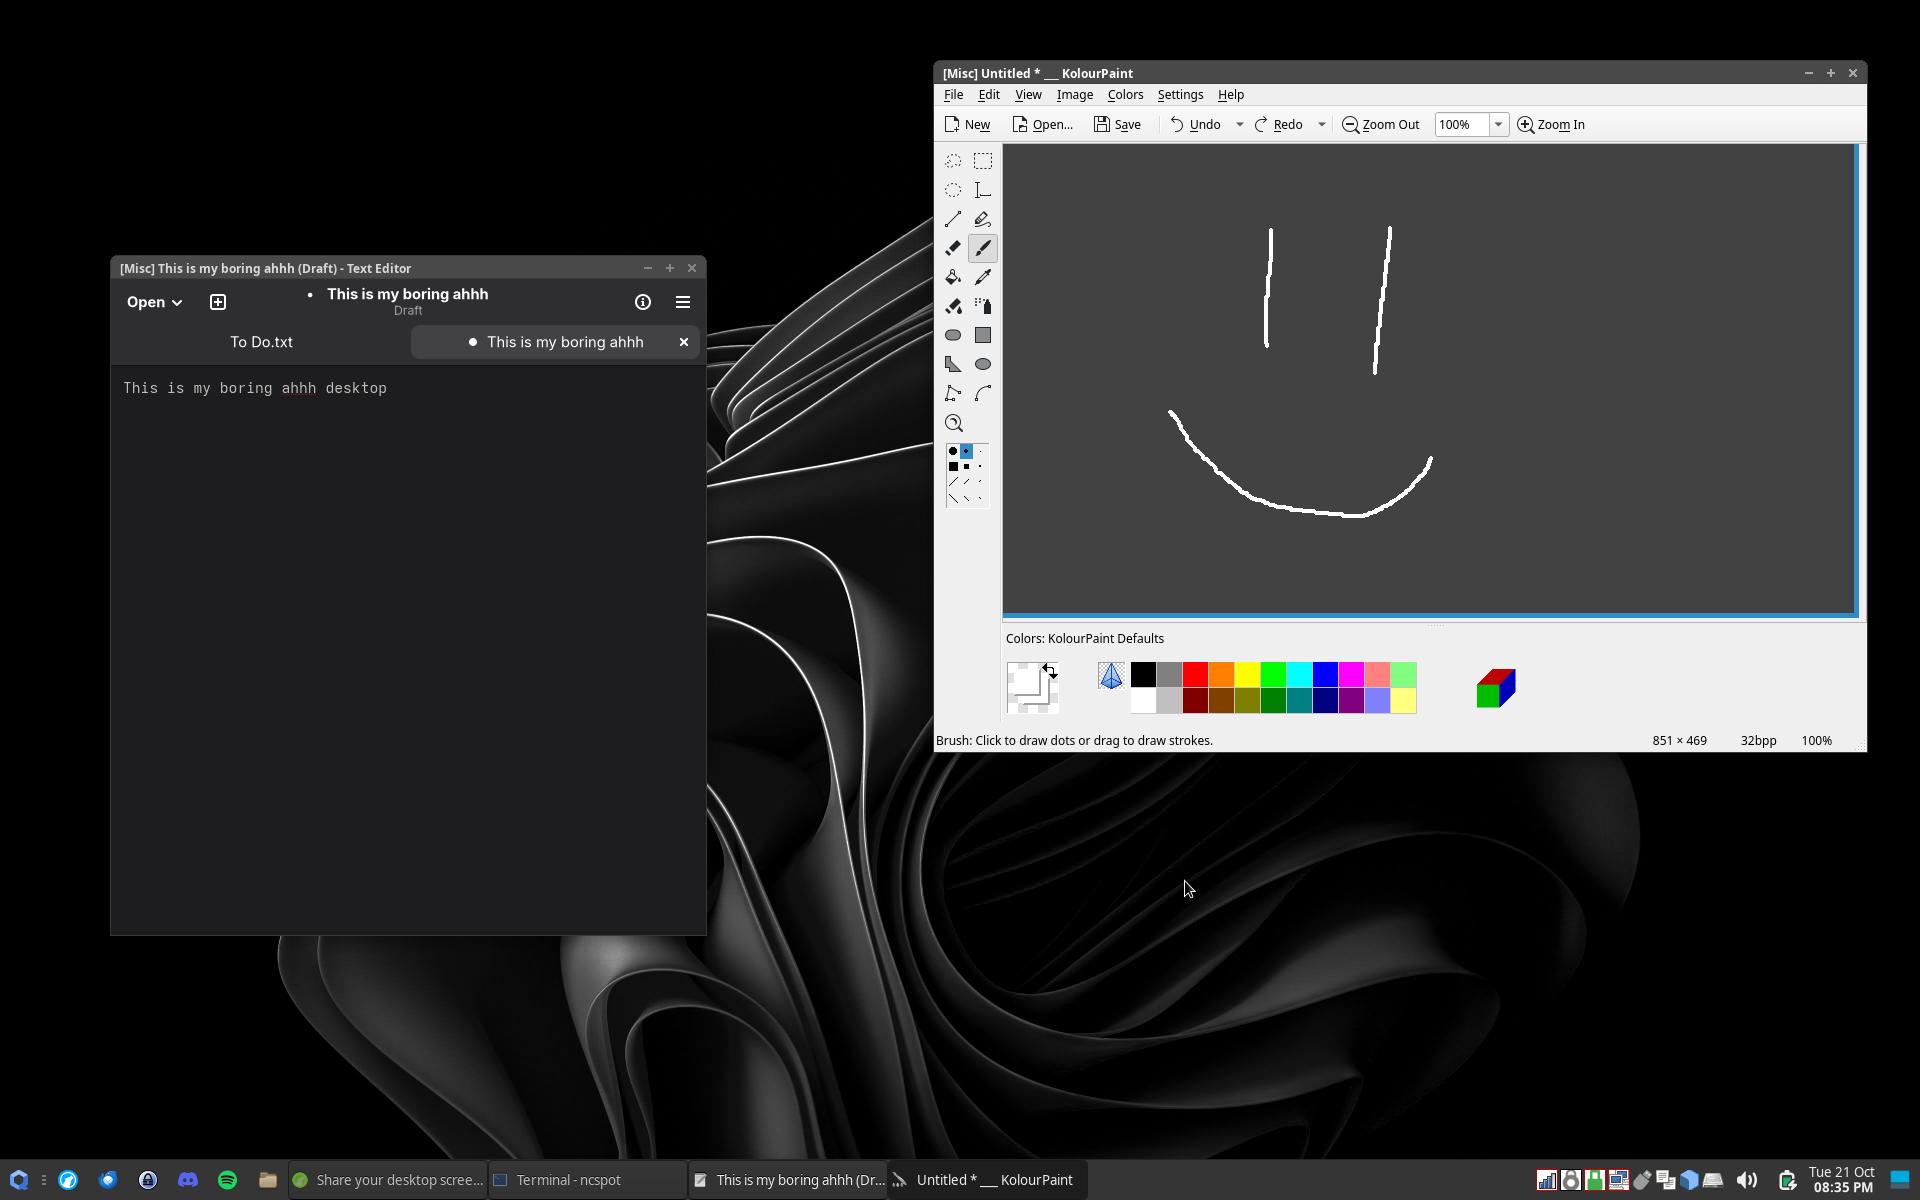This screenshot has width=1920, height=1200.
Task: Expand the Undo history dropdown arrow
Action: coord(1239,125)
